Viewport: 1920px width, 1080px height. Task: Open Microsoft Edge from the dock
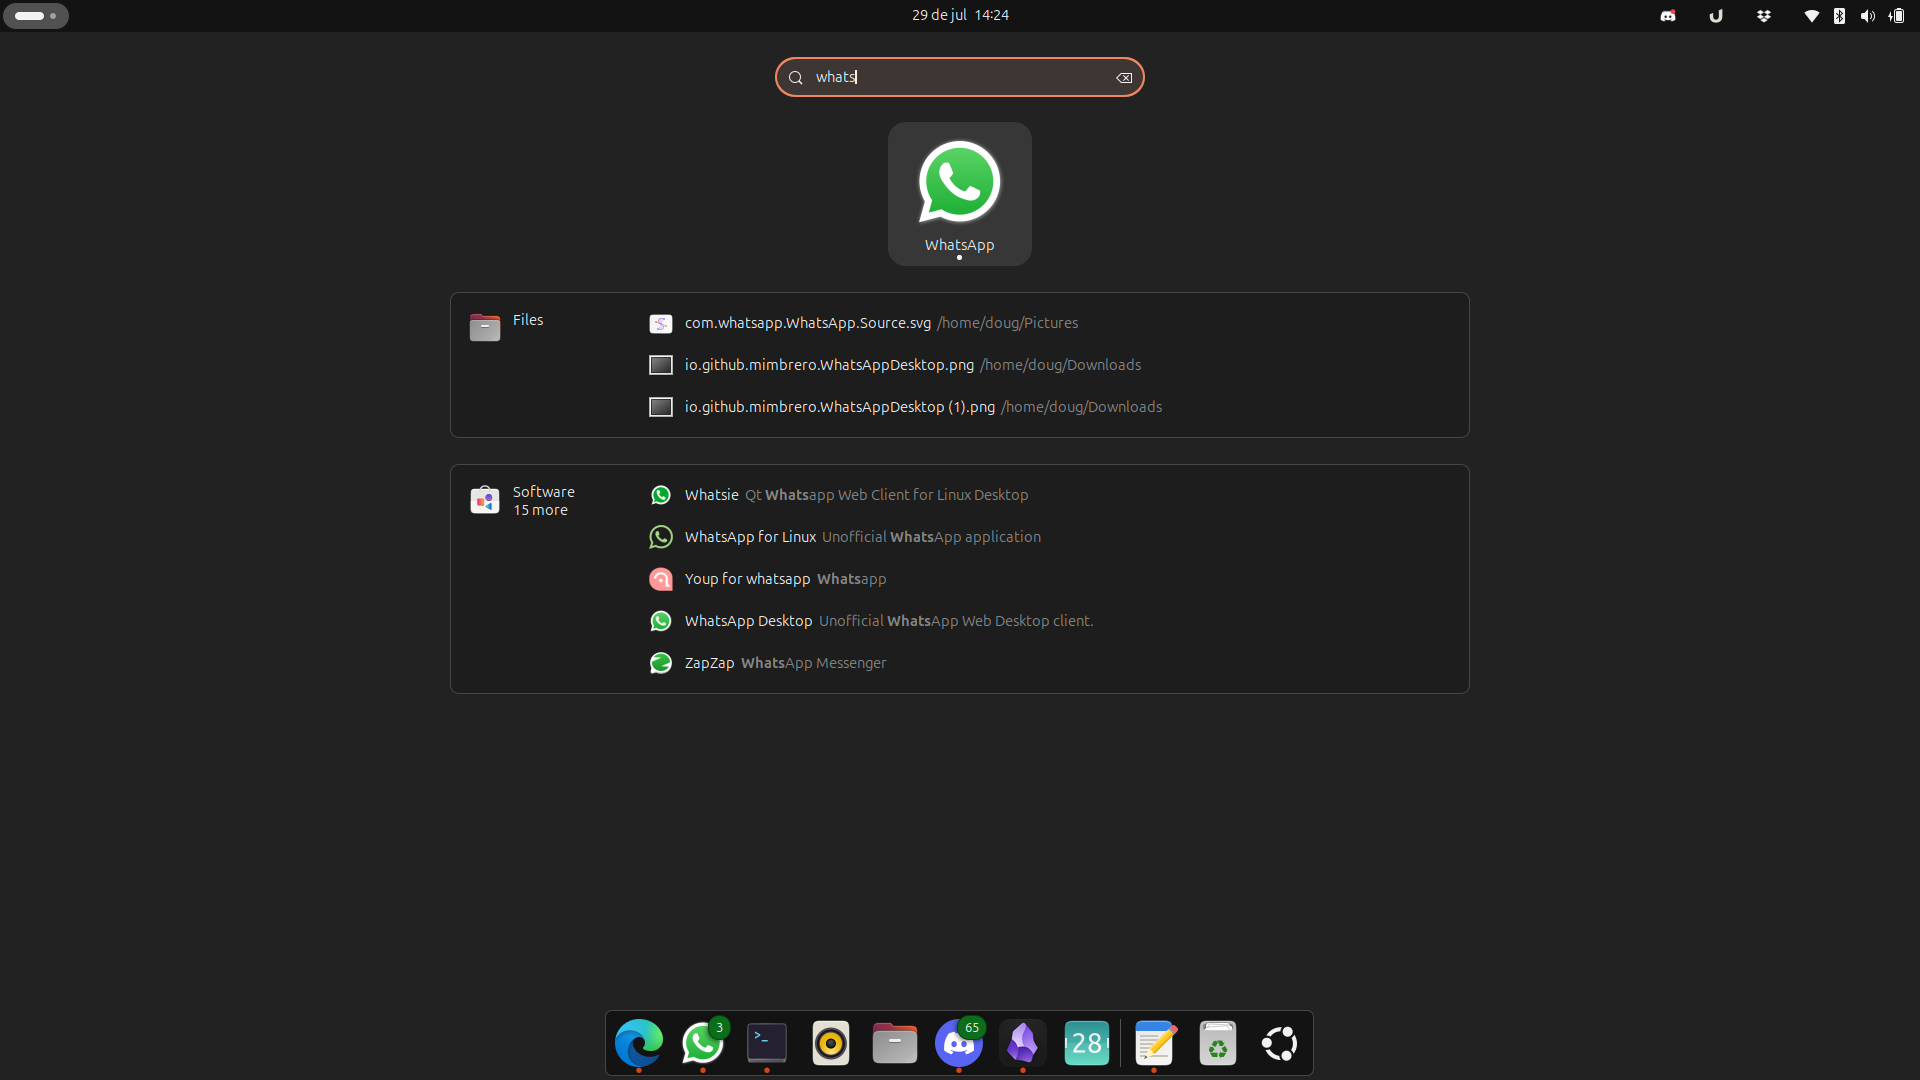(x=639, y=1044)
